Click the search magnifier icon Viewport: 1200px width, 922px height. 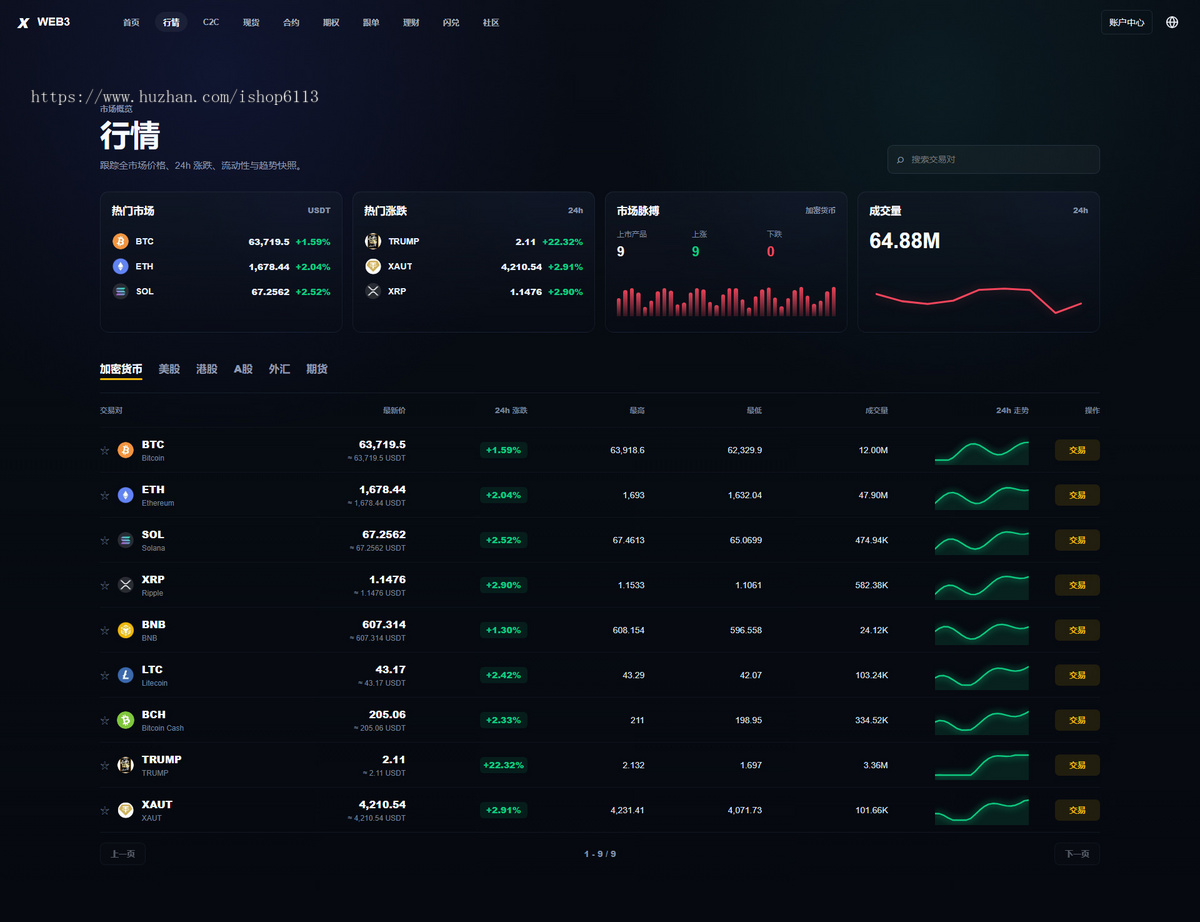[901, 160]
